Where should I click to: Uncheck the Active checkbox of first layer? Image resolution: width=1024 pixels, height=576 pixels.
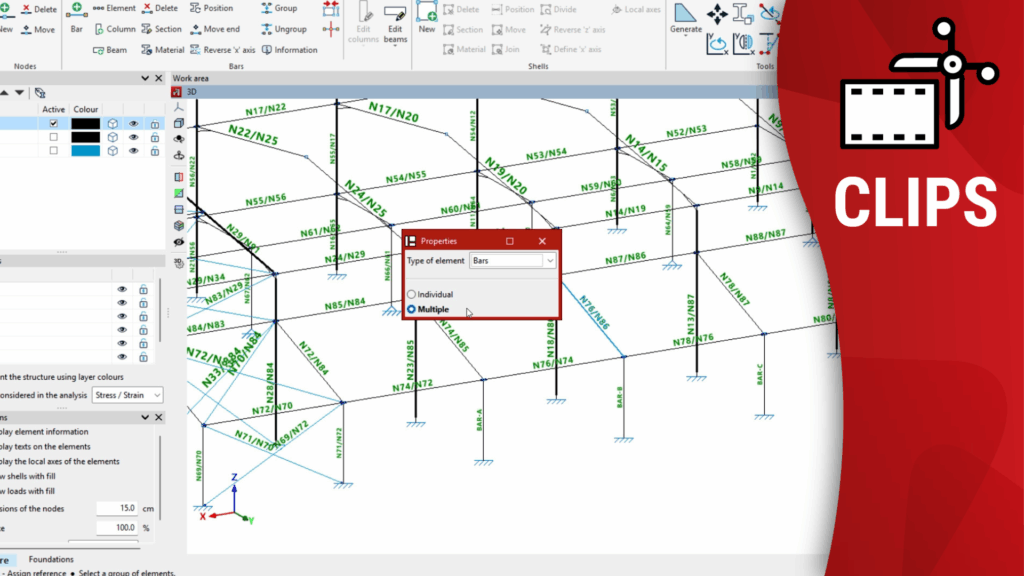tap(54, 124)
